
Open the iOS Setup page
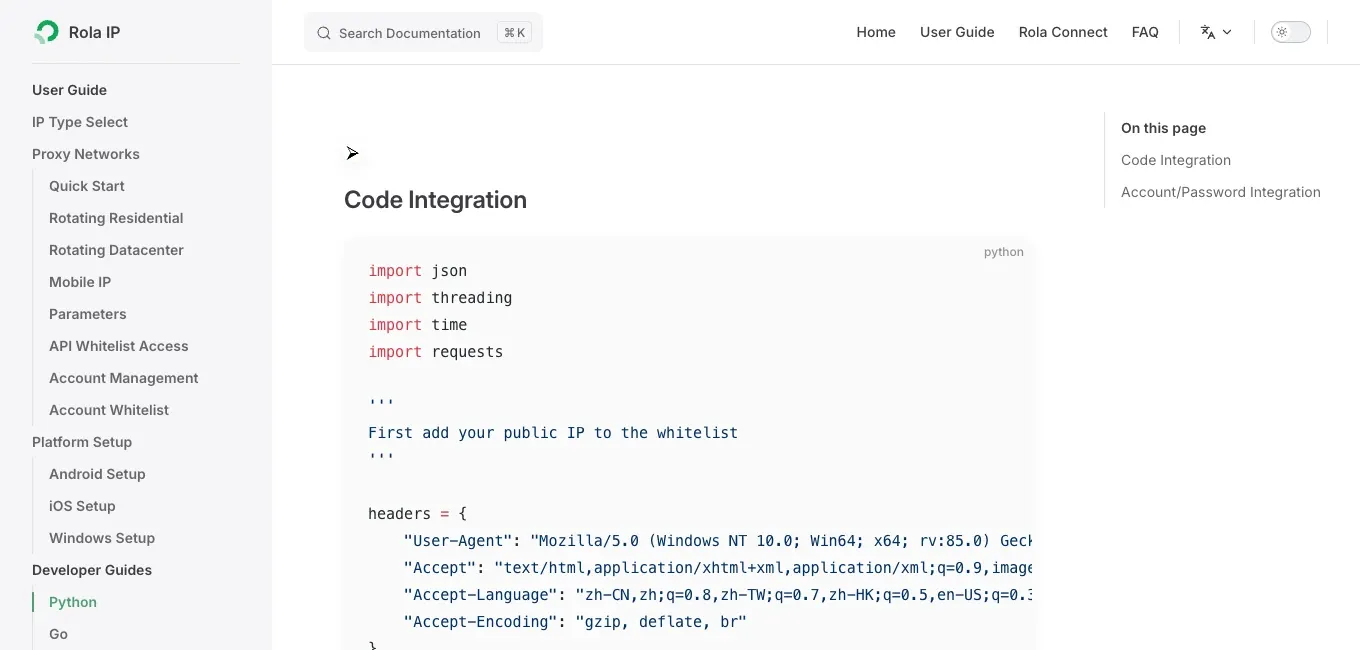[x=82, y=506]
